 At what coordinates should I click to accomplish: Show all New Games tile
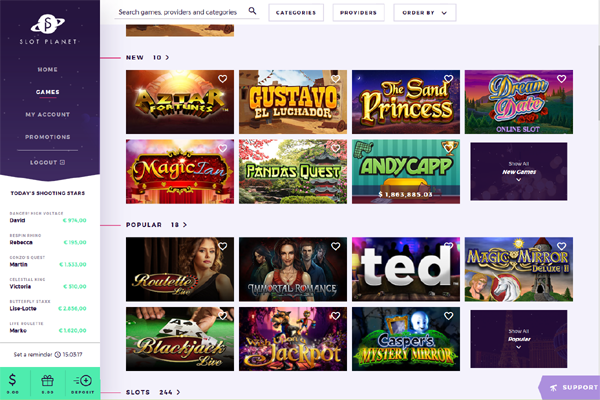518,171
